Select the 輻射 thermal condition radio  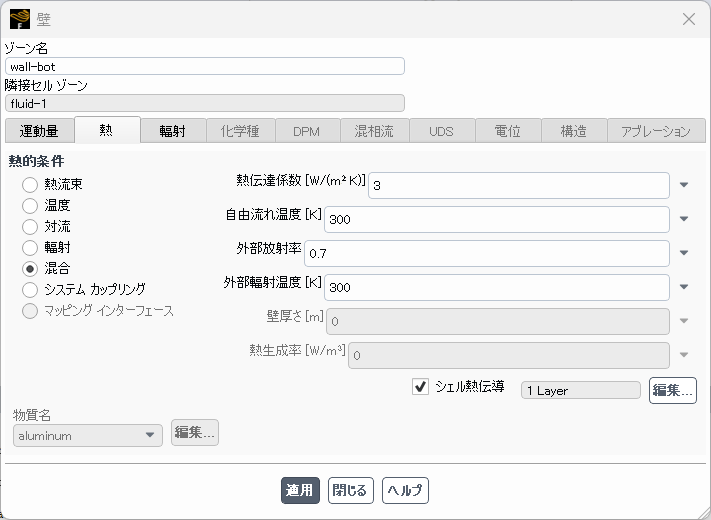[30, 248]
